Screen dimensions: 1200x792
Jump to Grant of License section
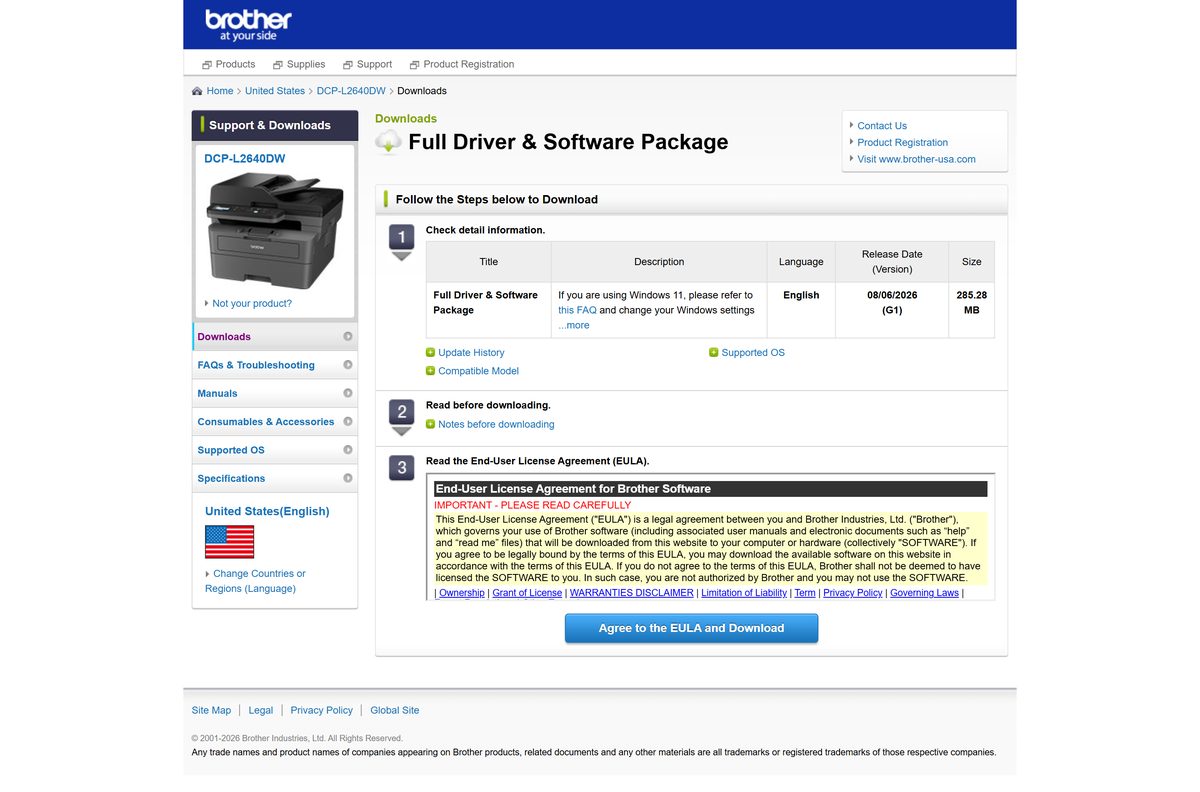point(527,593)
